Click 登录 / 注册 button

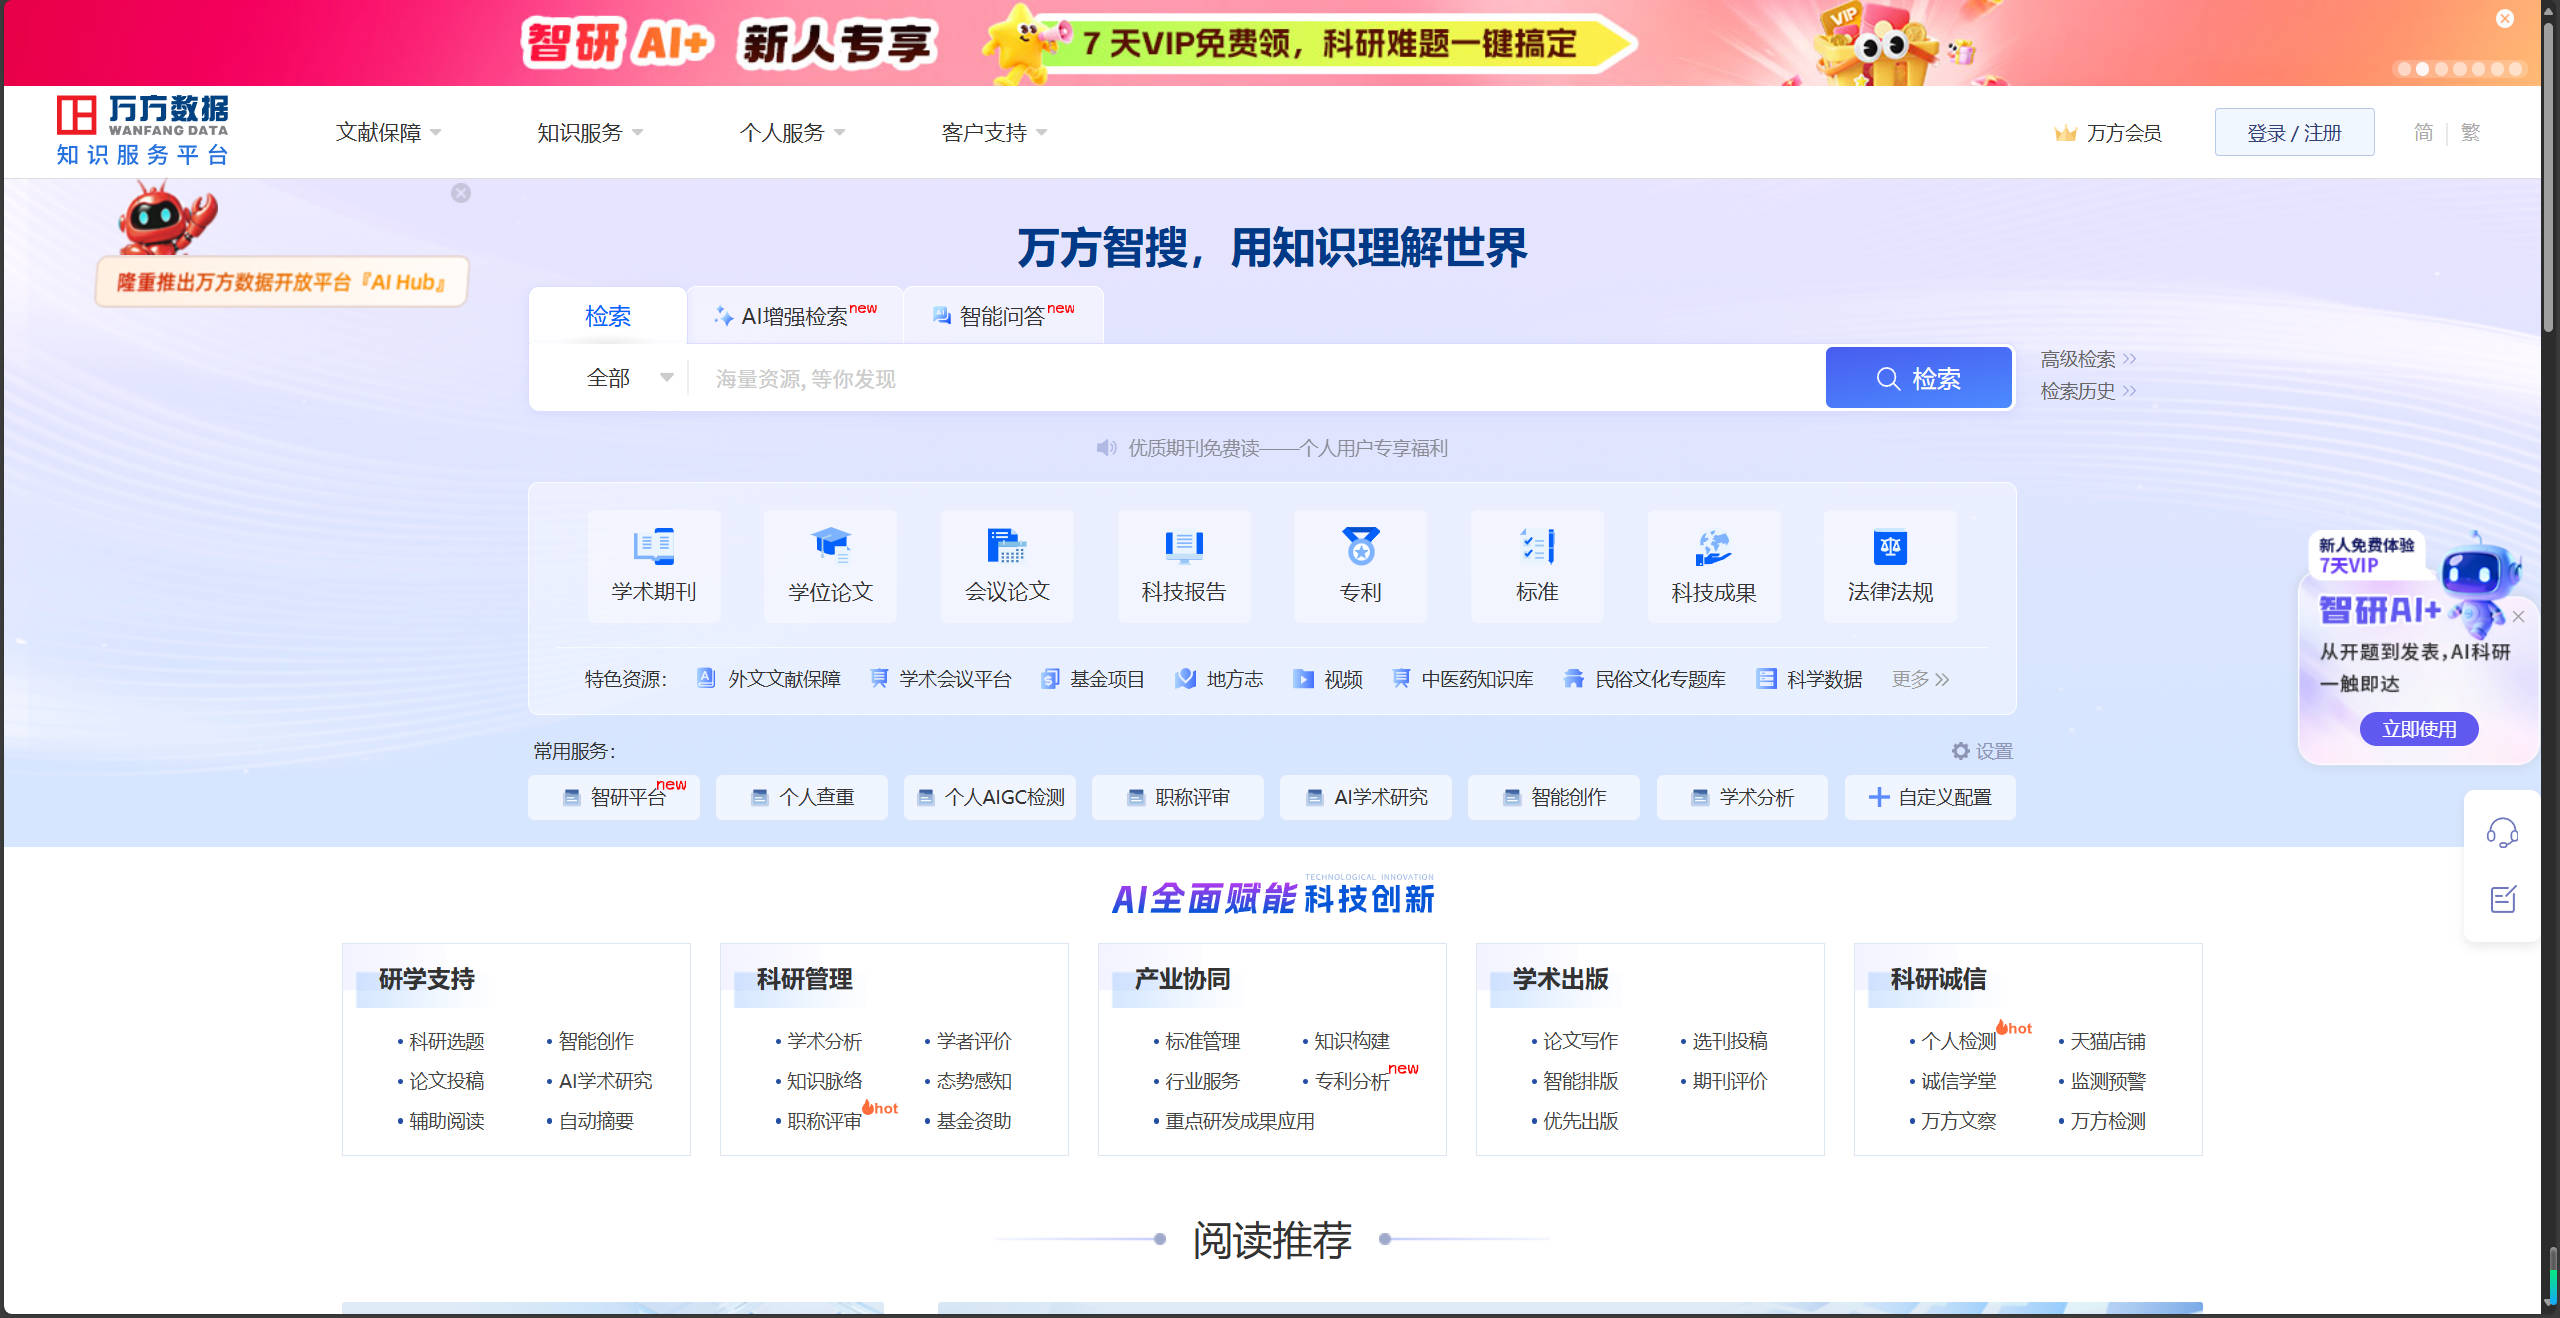tap(2294, 132)
